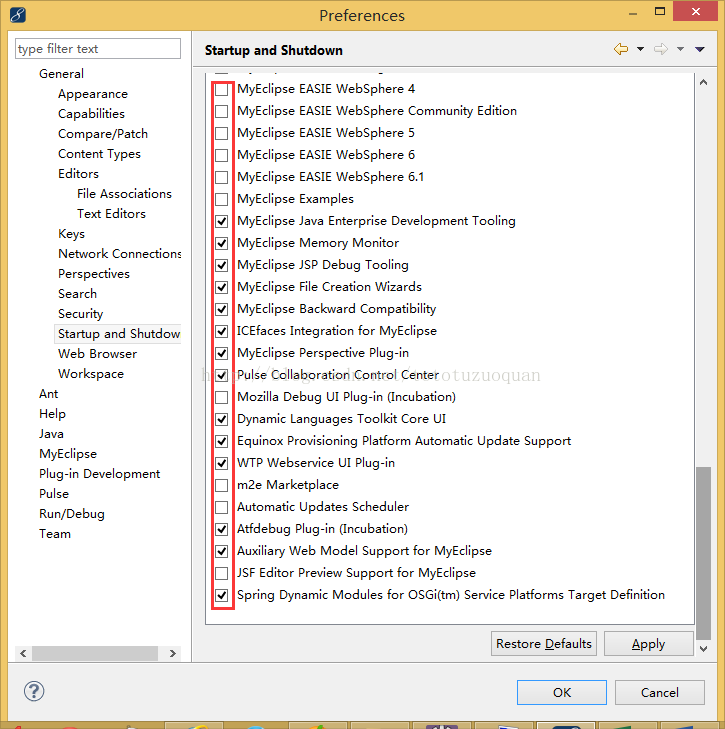Disable Equinox Provisioning Platform Automatic Update Support
This screenshot has width=725, height=729.
pyautogui.click(x=222, y=441)
